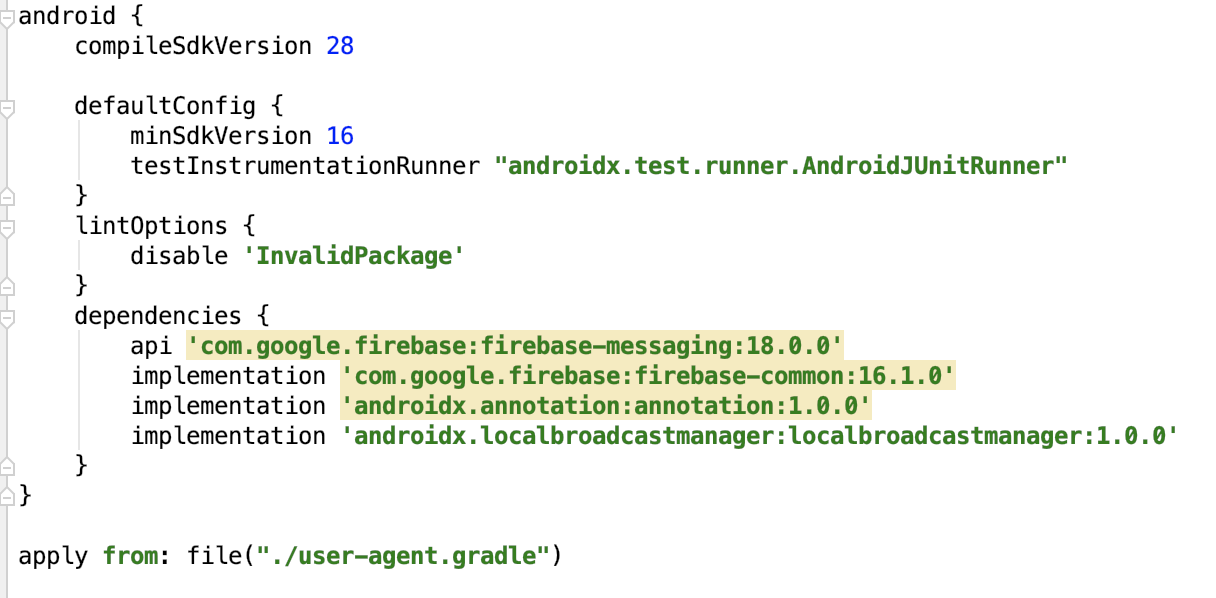Click implementation keyword before androidx.annotation
1216x598 pixels.
pyautogui.click(x=228, y=407)
